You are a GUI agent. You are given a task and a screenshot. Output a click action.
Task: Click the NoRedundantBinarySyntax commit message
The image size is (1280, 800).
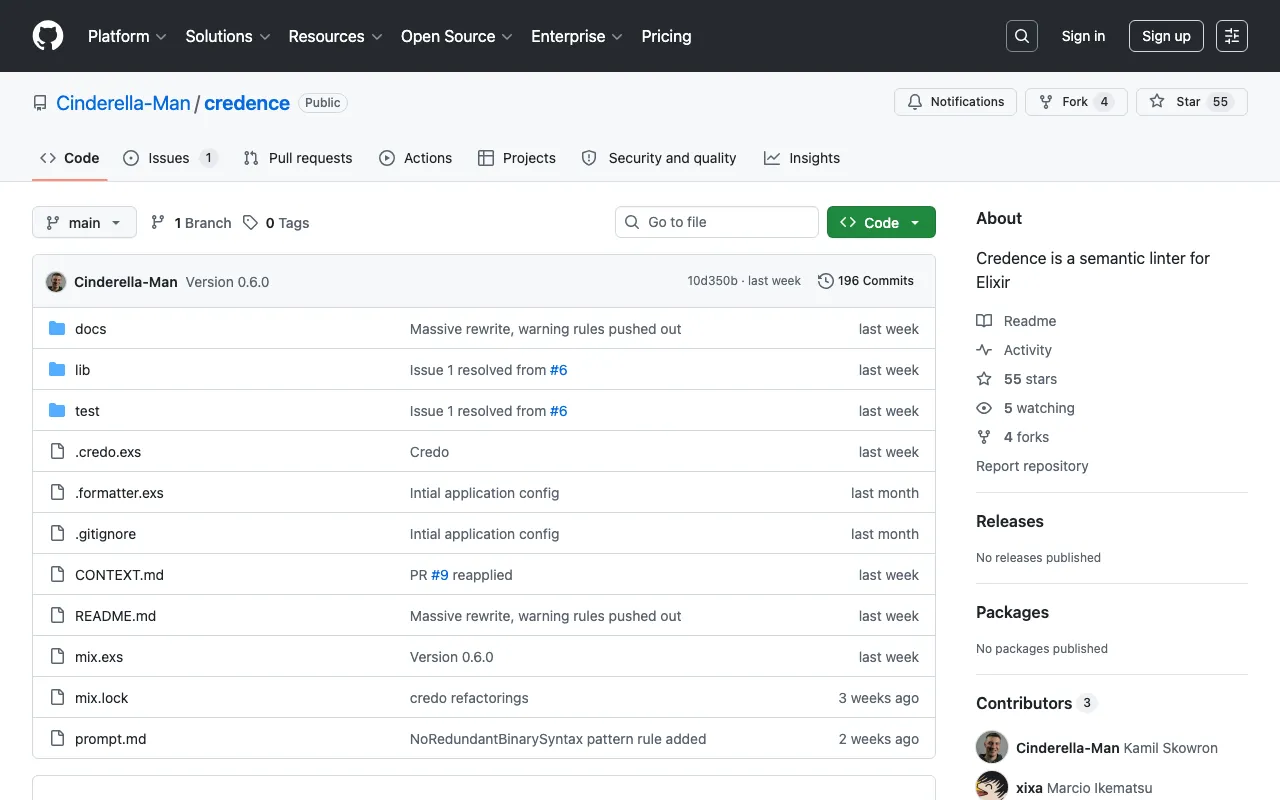pos(558,739)
